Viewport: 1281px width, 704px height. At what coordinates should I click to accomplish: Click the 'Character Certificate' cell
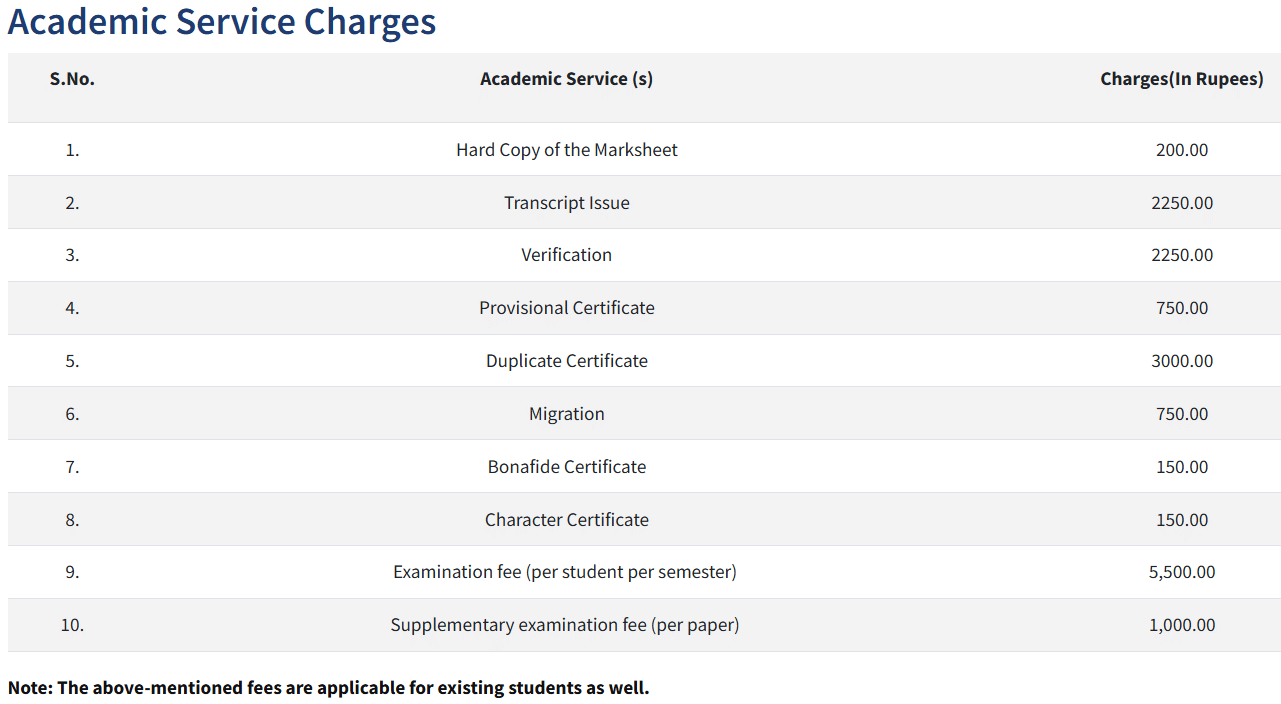coord(567,520)
